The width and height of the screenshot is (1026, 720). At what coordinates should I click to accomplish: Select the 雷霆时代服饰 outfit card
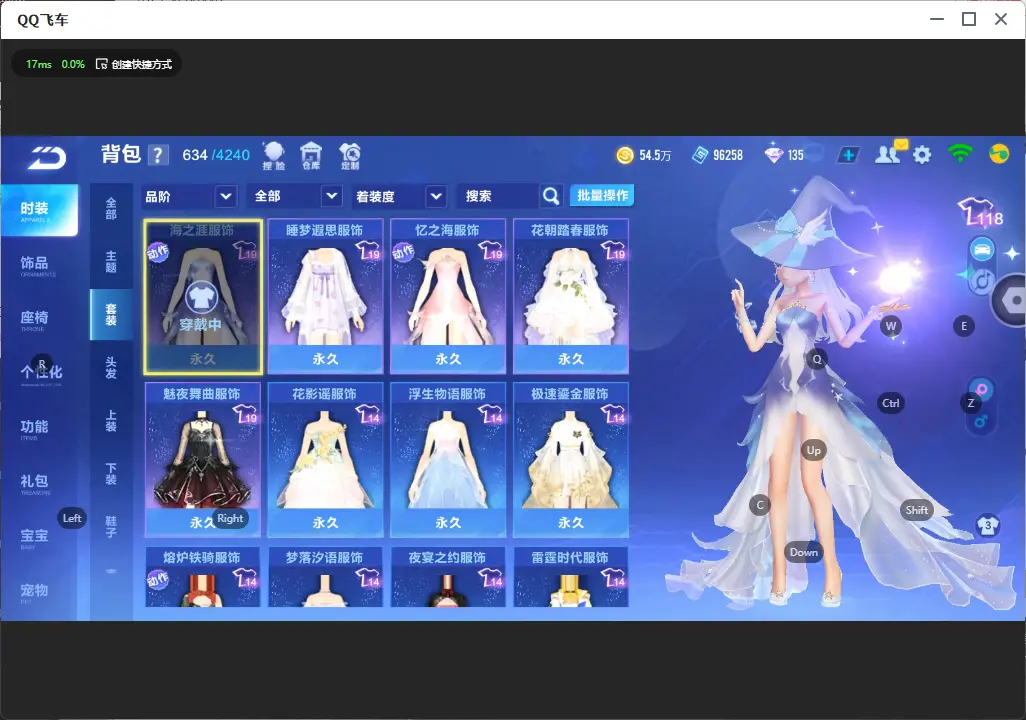coord(571,577)
